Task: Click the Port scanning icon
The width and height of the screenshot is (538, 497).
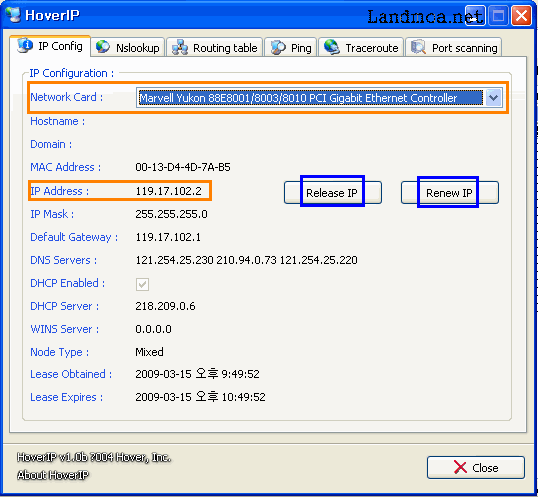Action: 419,47
